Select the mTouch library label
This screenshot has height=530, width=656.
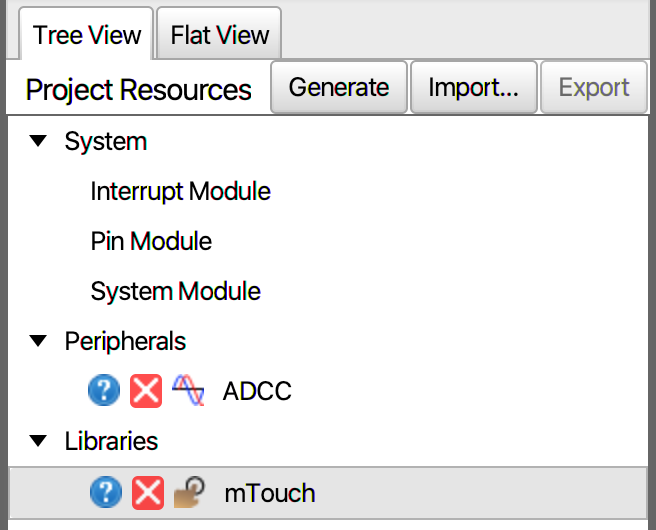click(269, 493)
